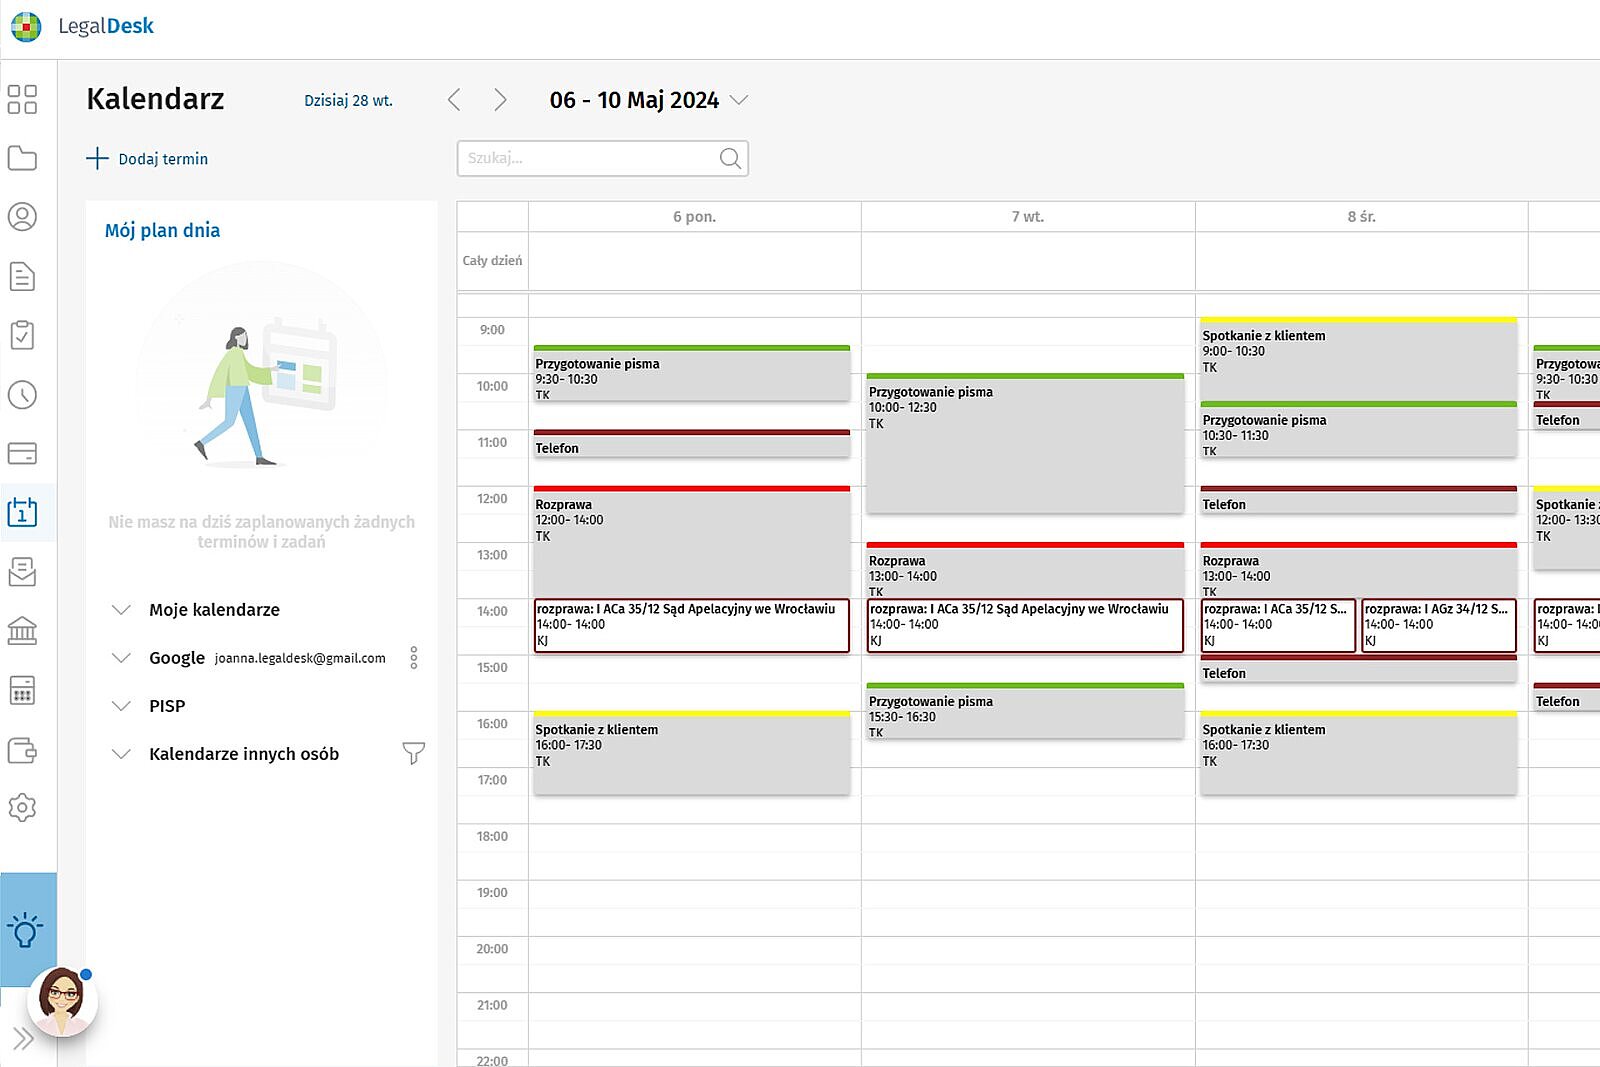Click the settings gear in sidebar
This screenshot has height=1067, width=1600.
tap(22, 808)
